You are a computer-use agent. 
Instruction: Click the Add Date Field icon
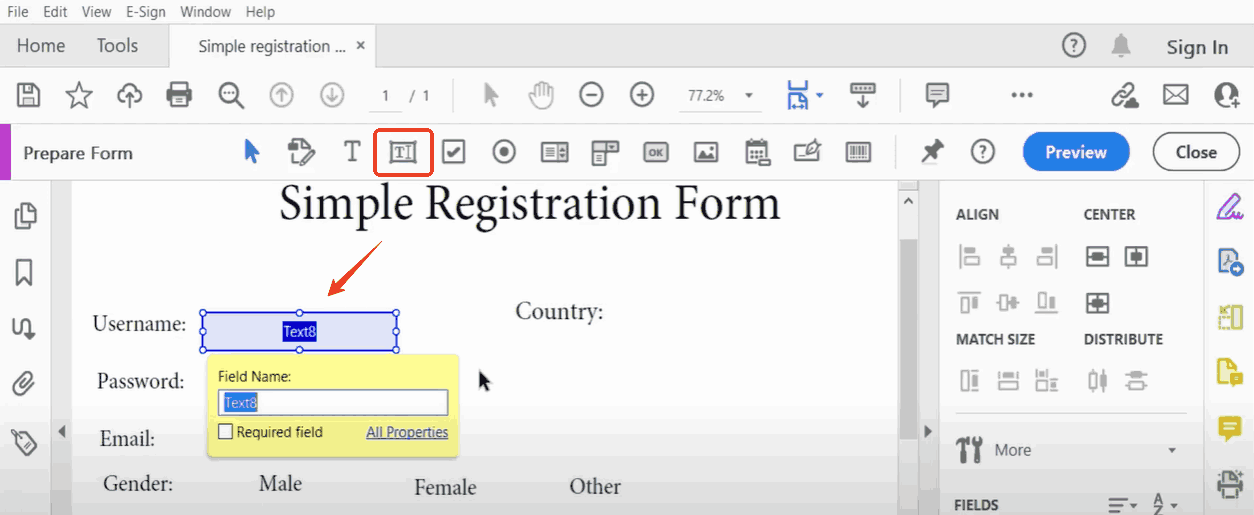[757, 152]
